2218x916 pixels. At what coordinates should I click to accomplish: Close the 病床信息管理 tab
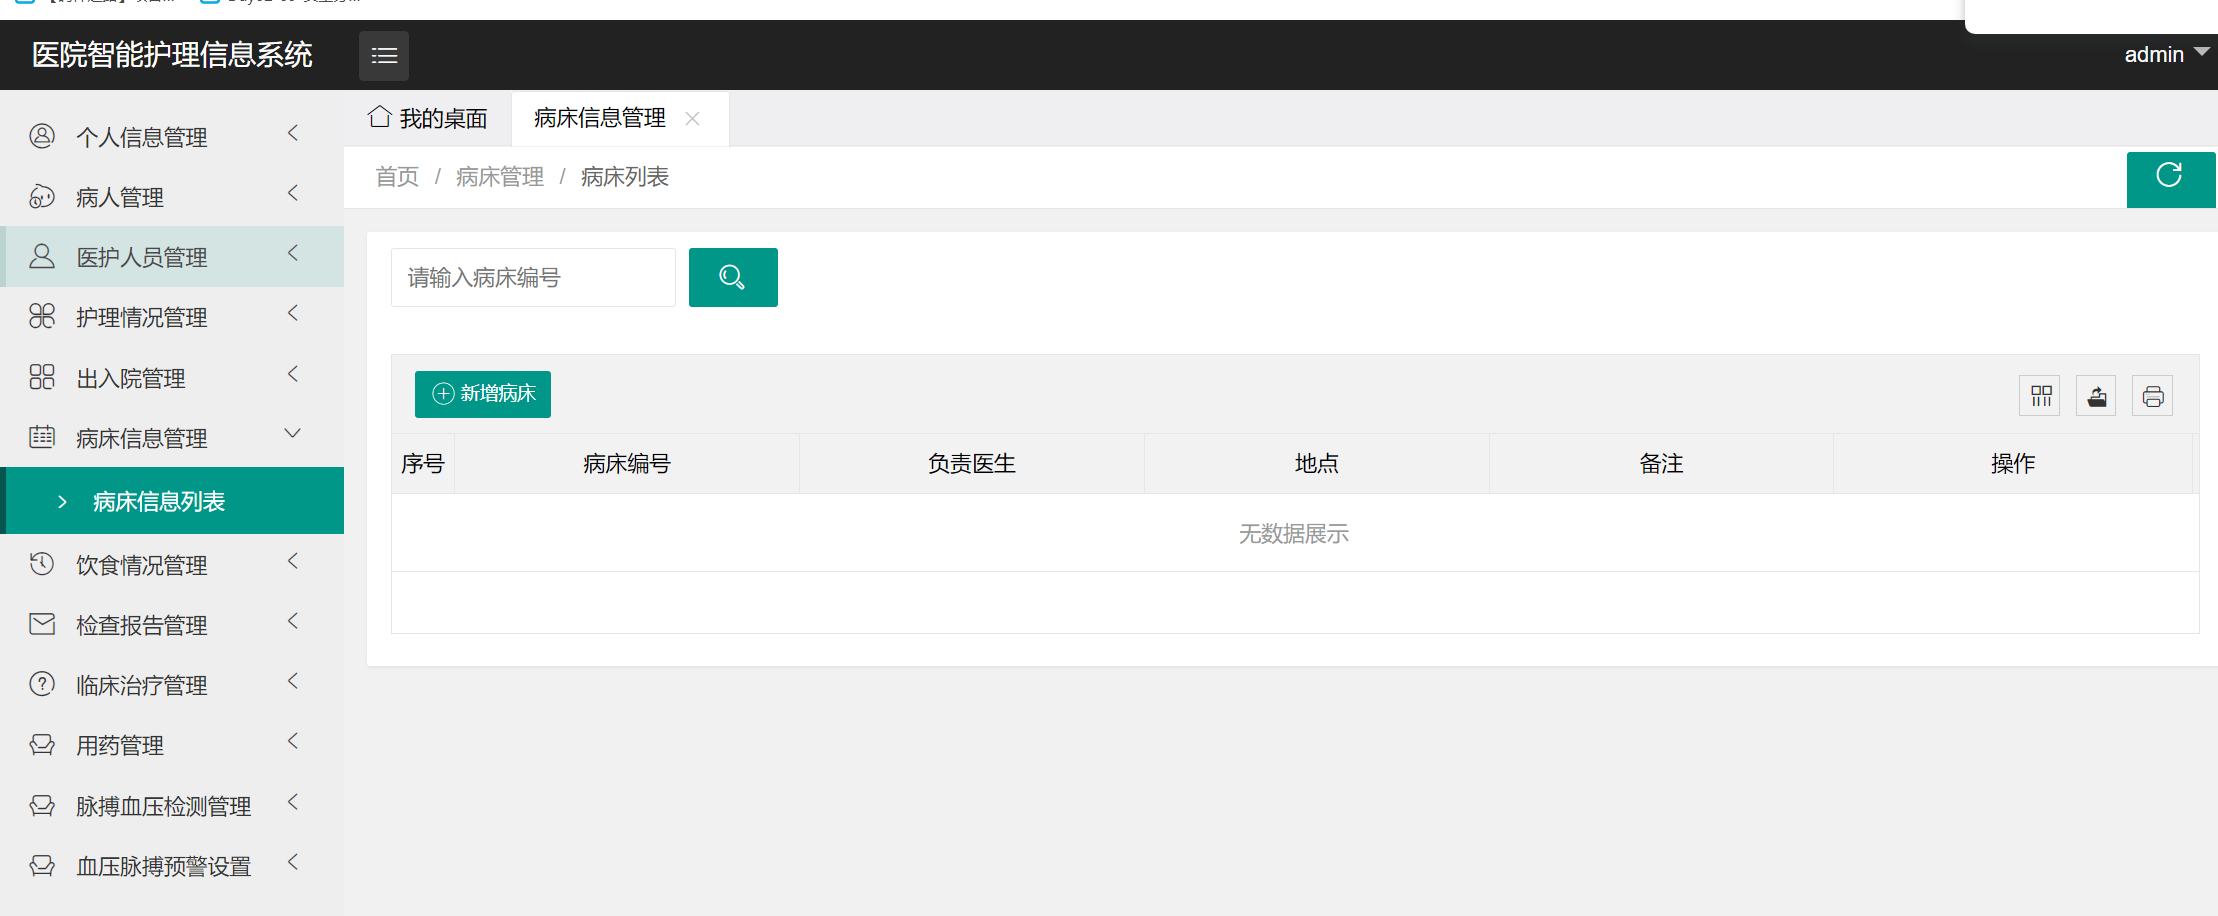(691, 118)
